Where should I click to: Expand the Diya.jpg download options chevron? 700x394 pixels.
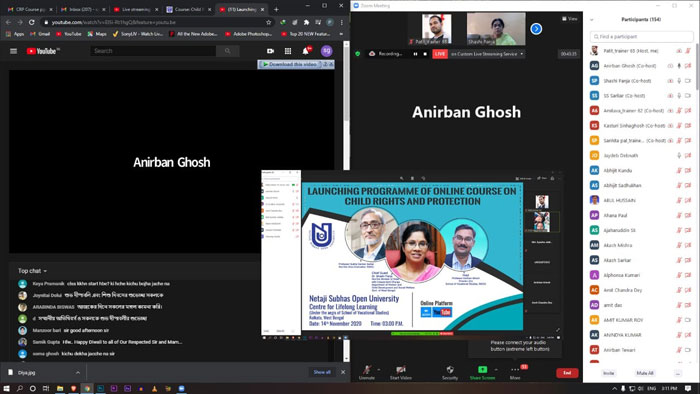(x=78, y=373)
